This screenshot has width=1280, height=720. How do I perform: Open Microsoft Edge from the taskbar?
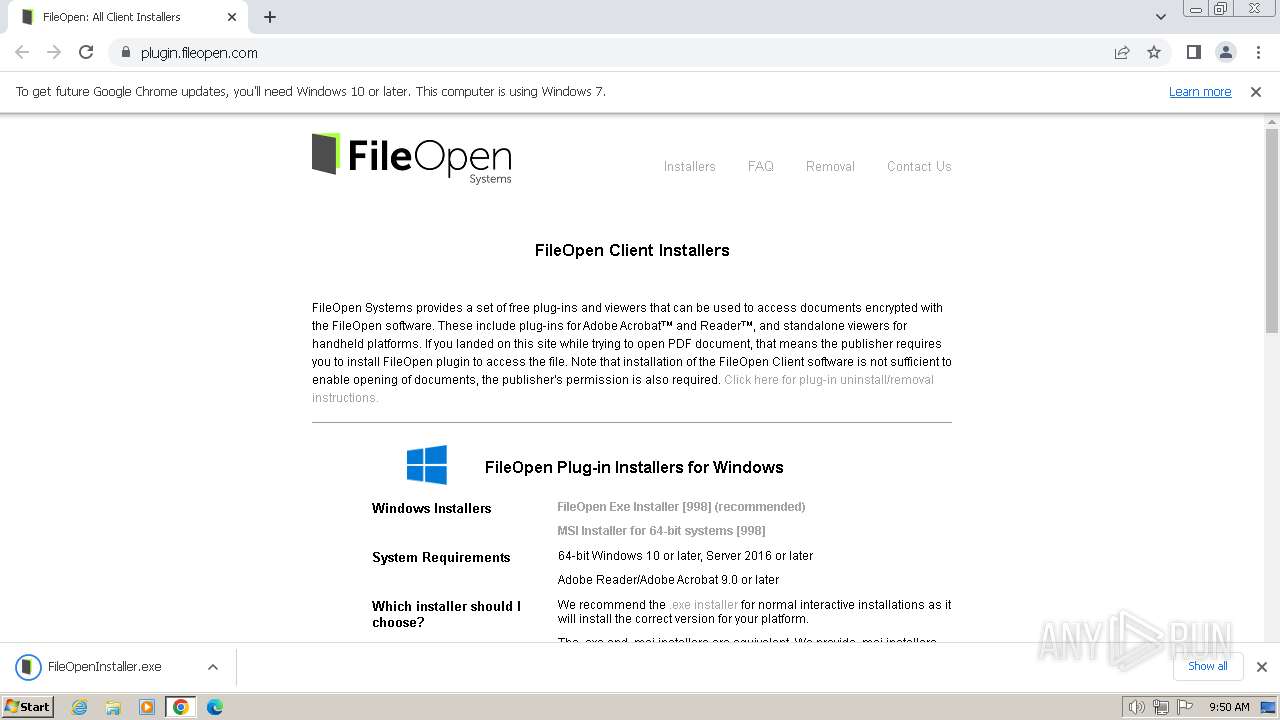point(214,707)
